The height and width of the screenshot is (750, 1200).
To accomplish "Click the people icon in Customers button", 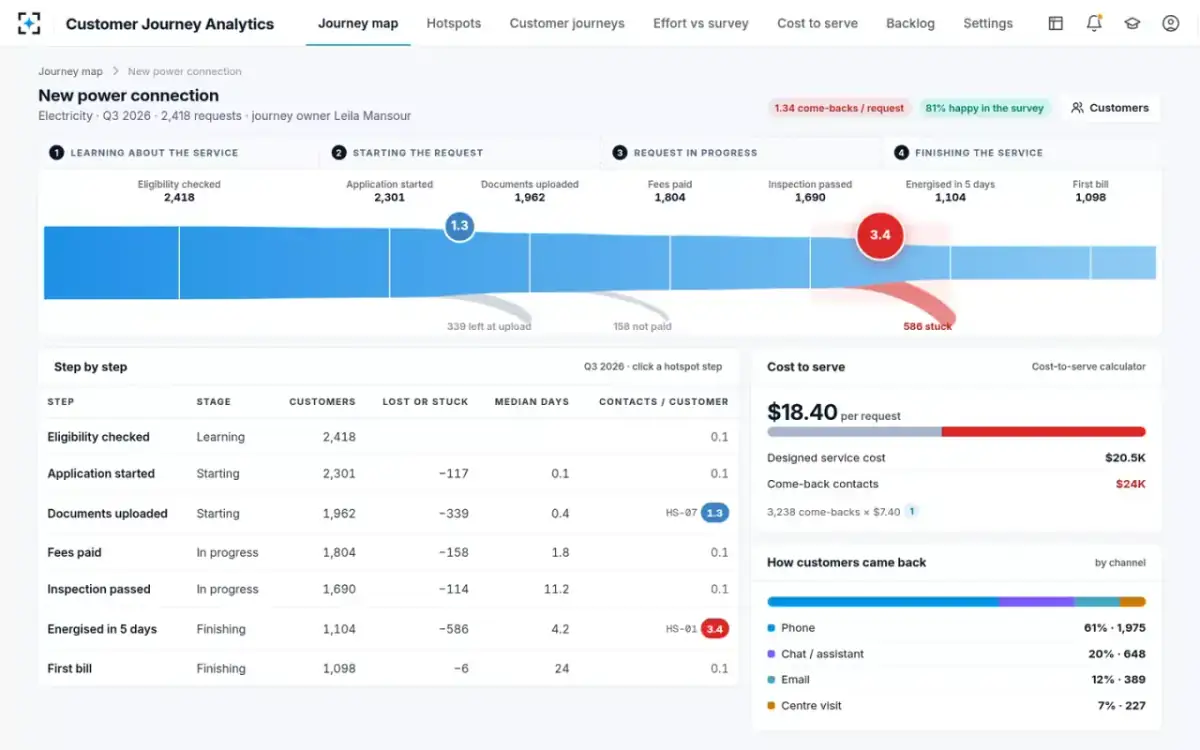I will point(1077,108).
